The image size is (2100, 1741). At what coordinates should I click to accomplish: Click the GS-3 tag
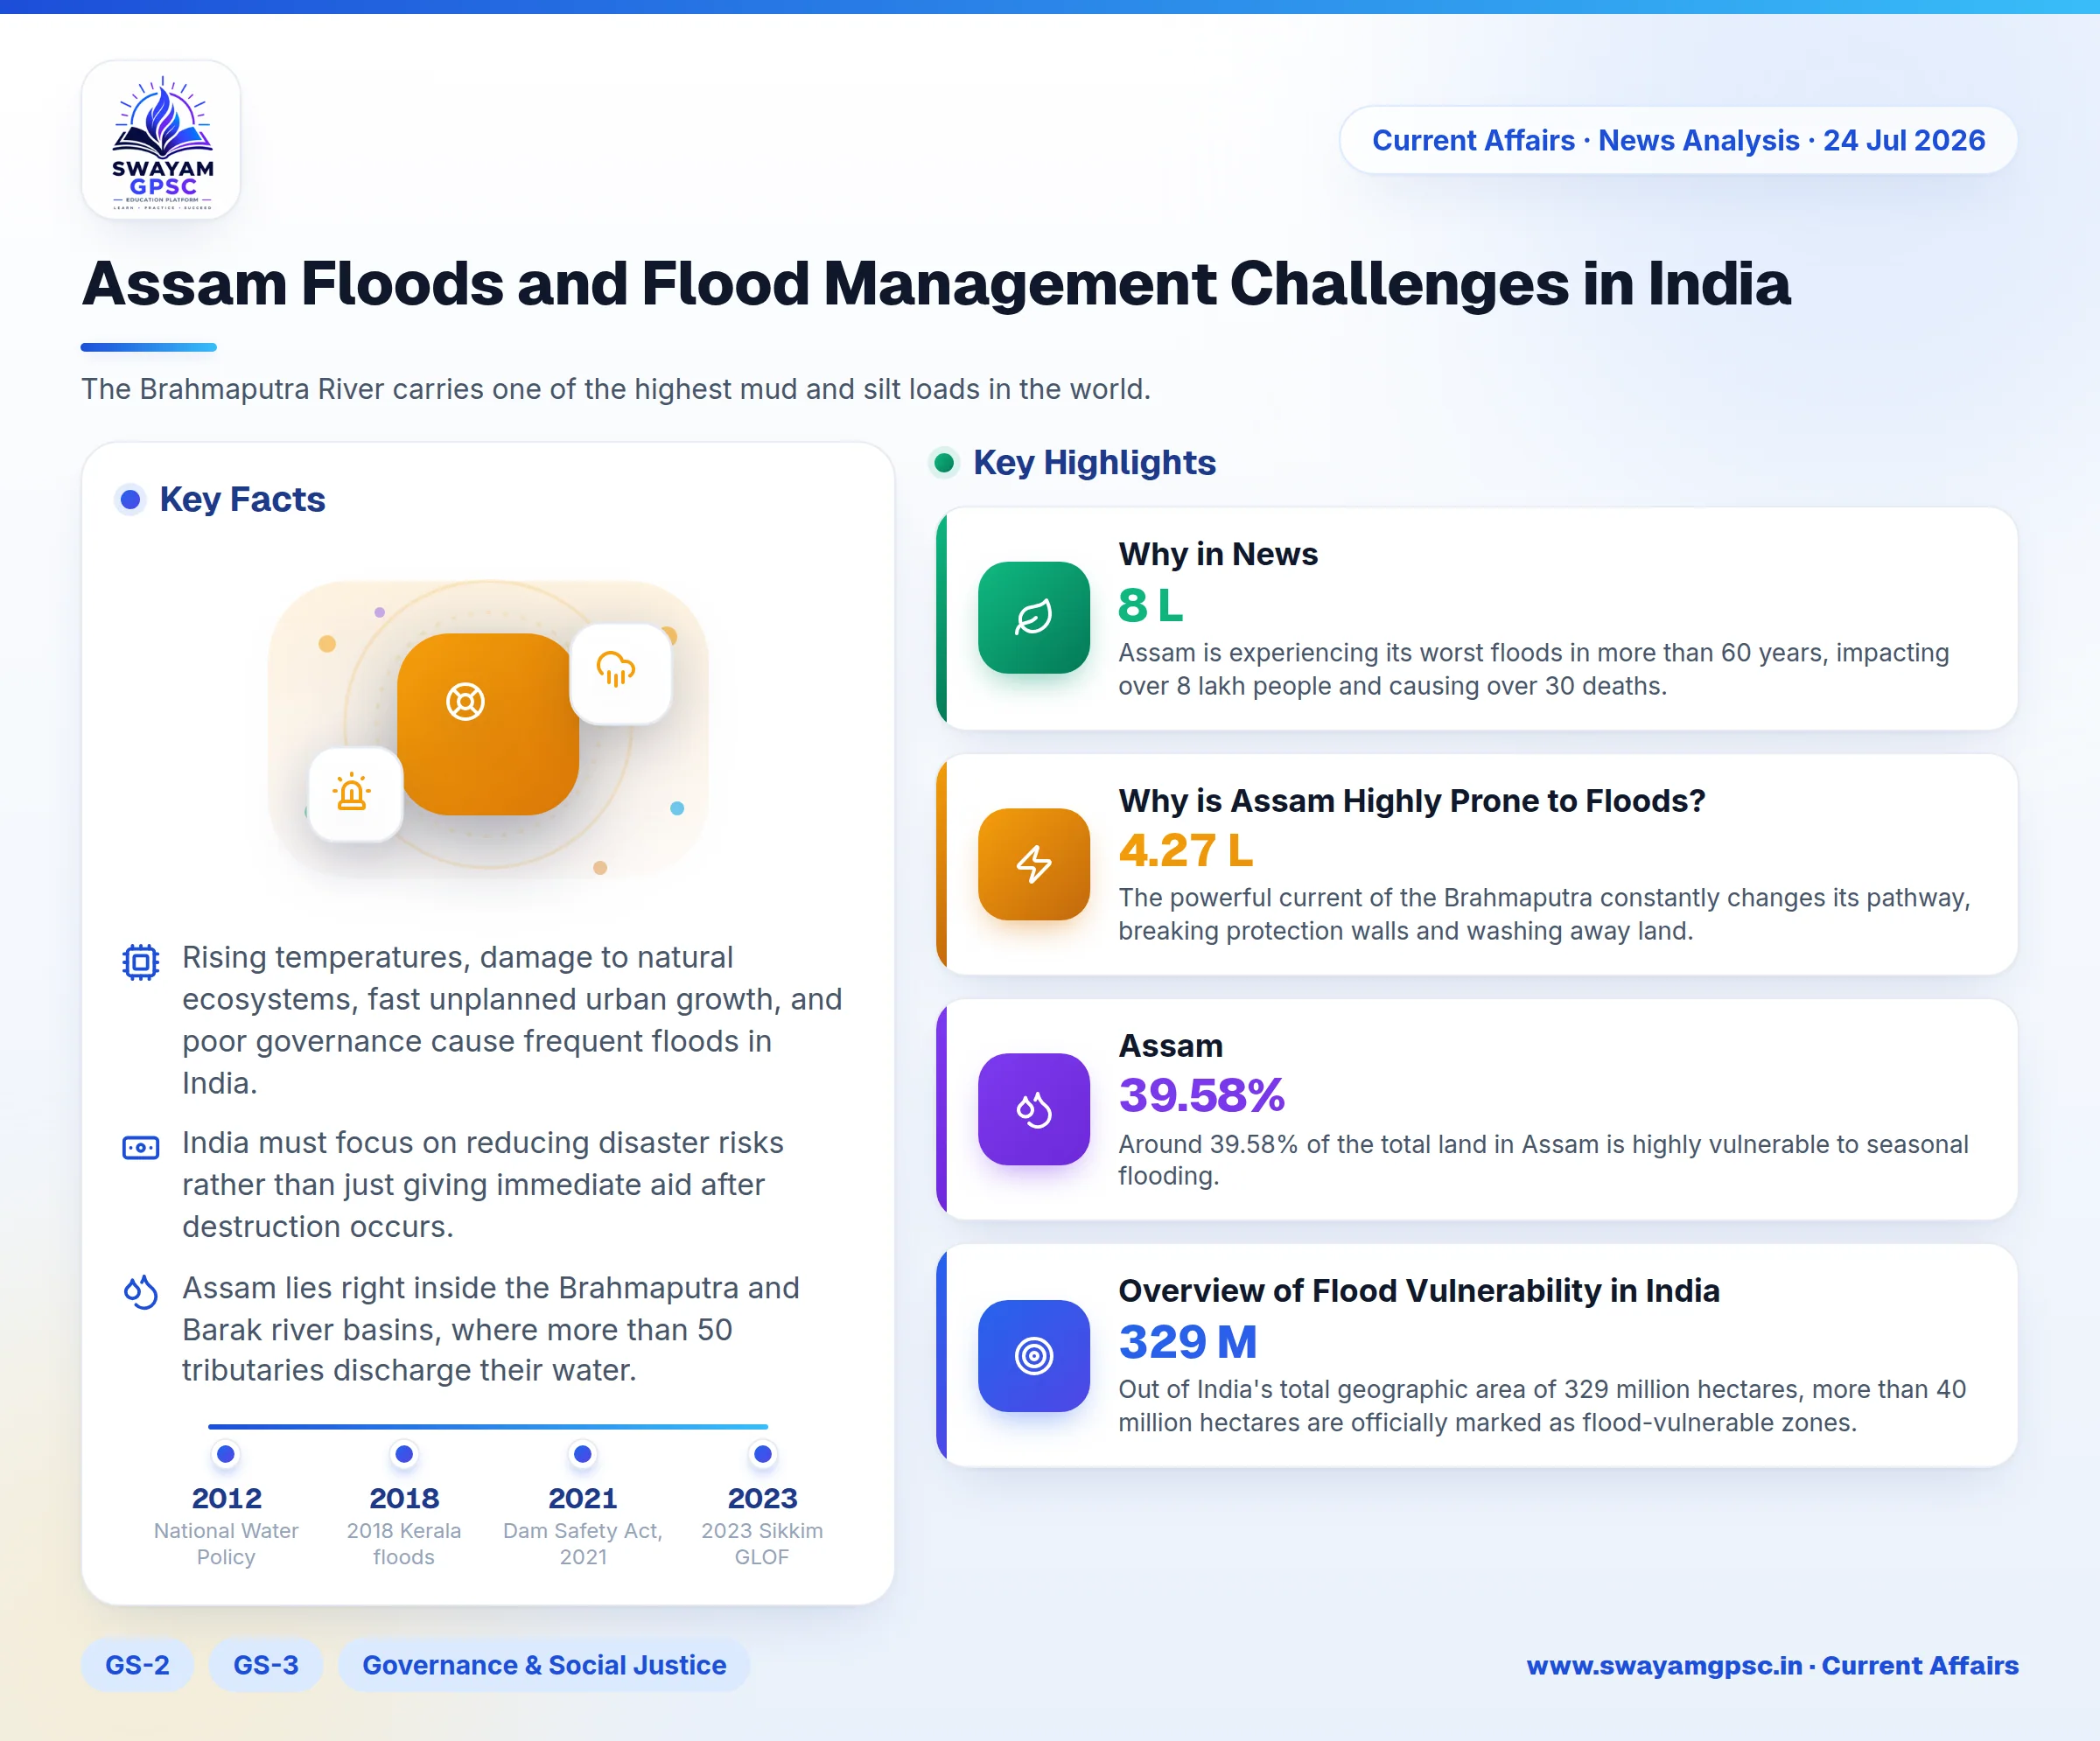pyautogui.click(x=266, y=1665)
